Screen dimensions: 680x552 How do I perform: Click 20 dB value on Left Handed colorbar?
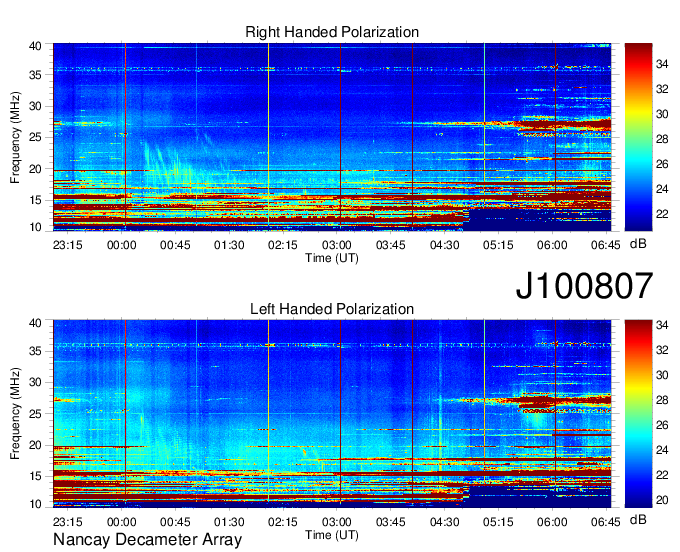(662, 500)
